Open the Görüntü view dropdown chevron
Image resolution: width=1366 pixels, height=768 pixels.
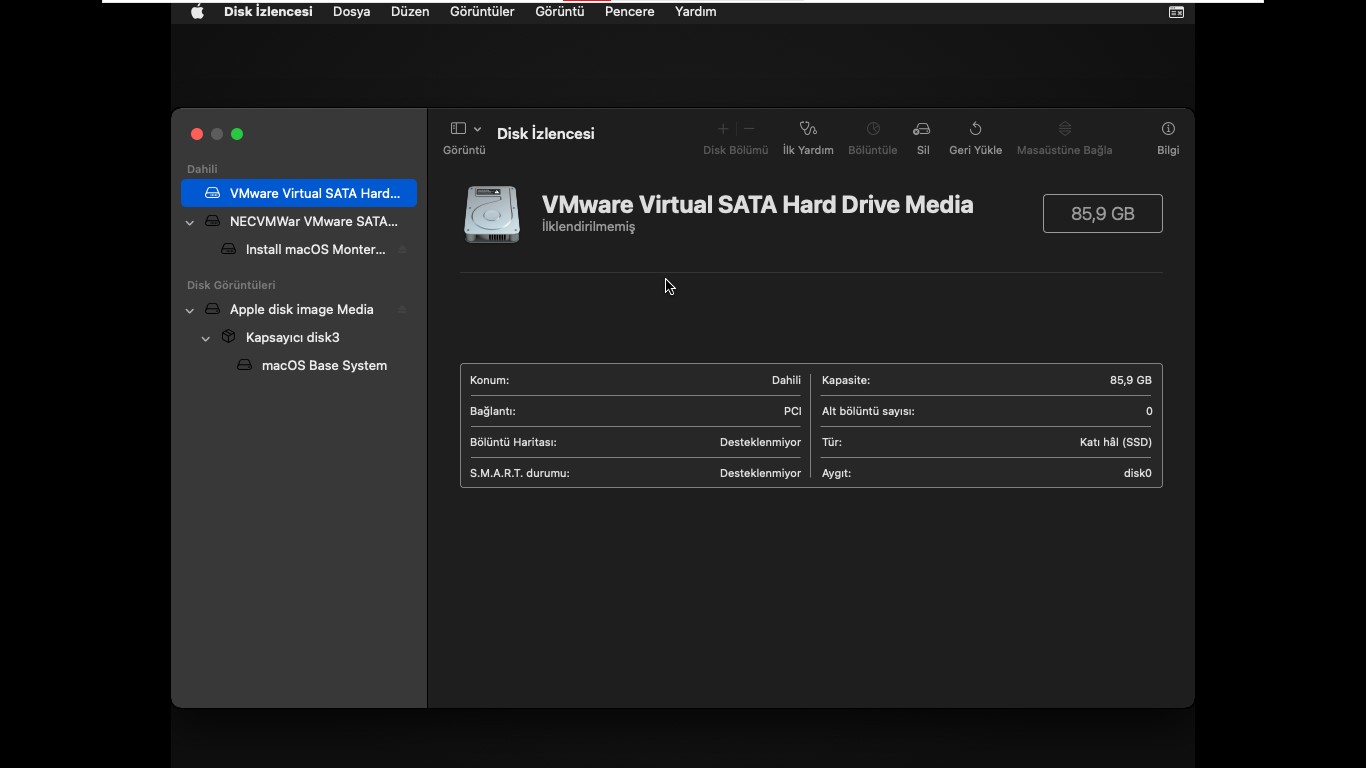coord(477,129)
